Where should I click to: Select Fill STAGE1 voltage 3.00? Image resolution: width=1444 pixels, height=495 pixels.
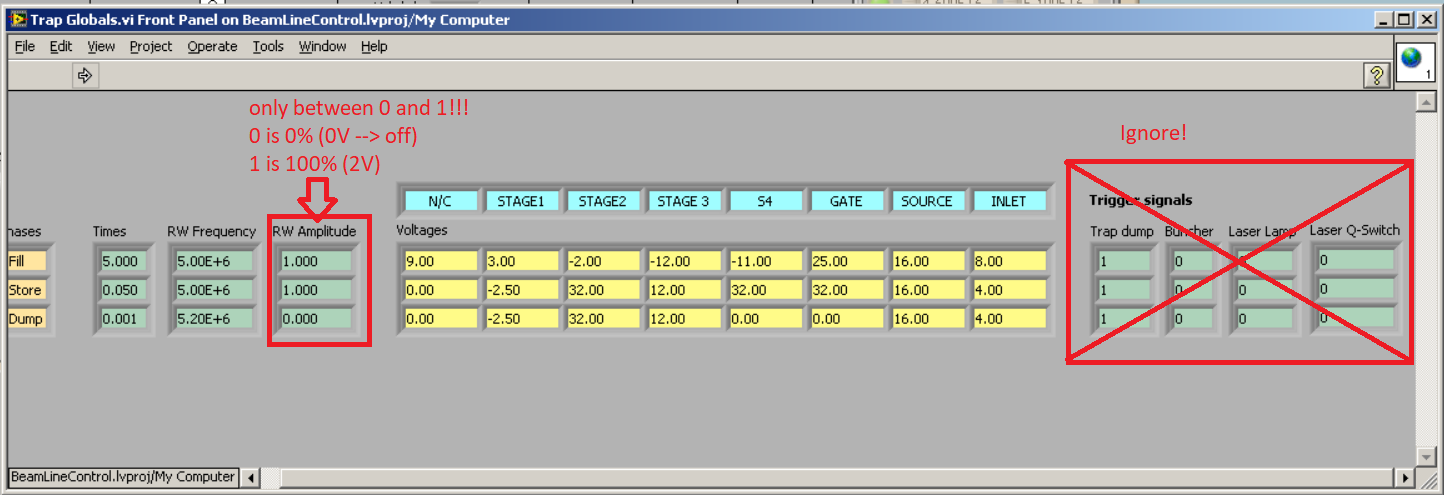click(521, 261)
